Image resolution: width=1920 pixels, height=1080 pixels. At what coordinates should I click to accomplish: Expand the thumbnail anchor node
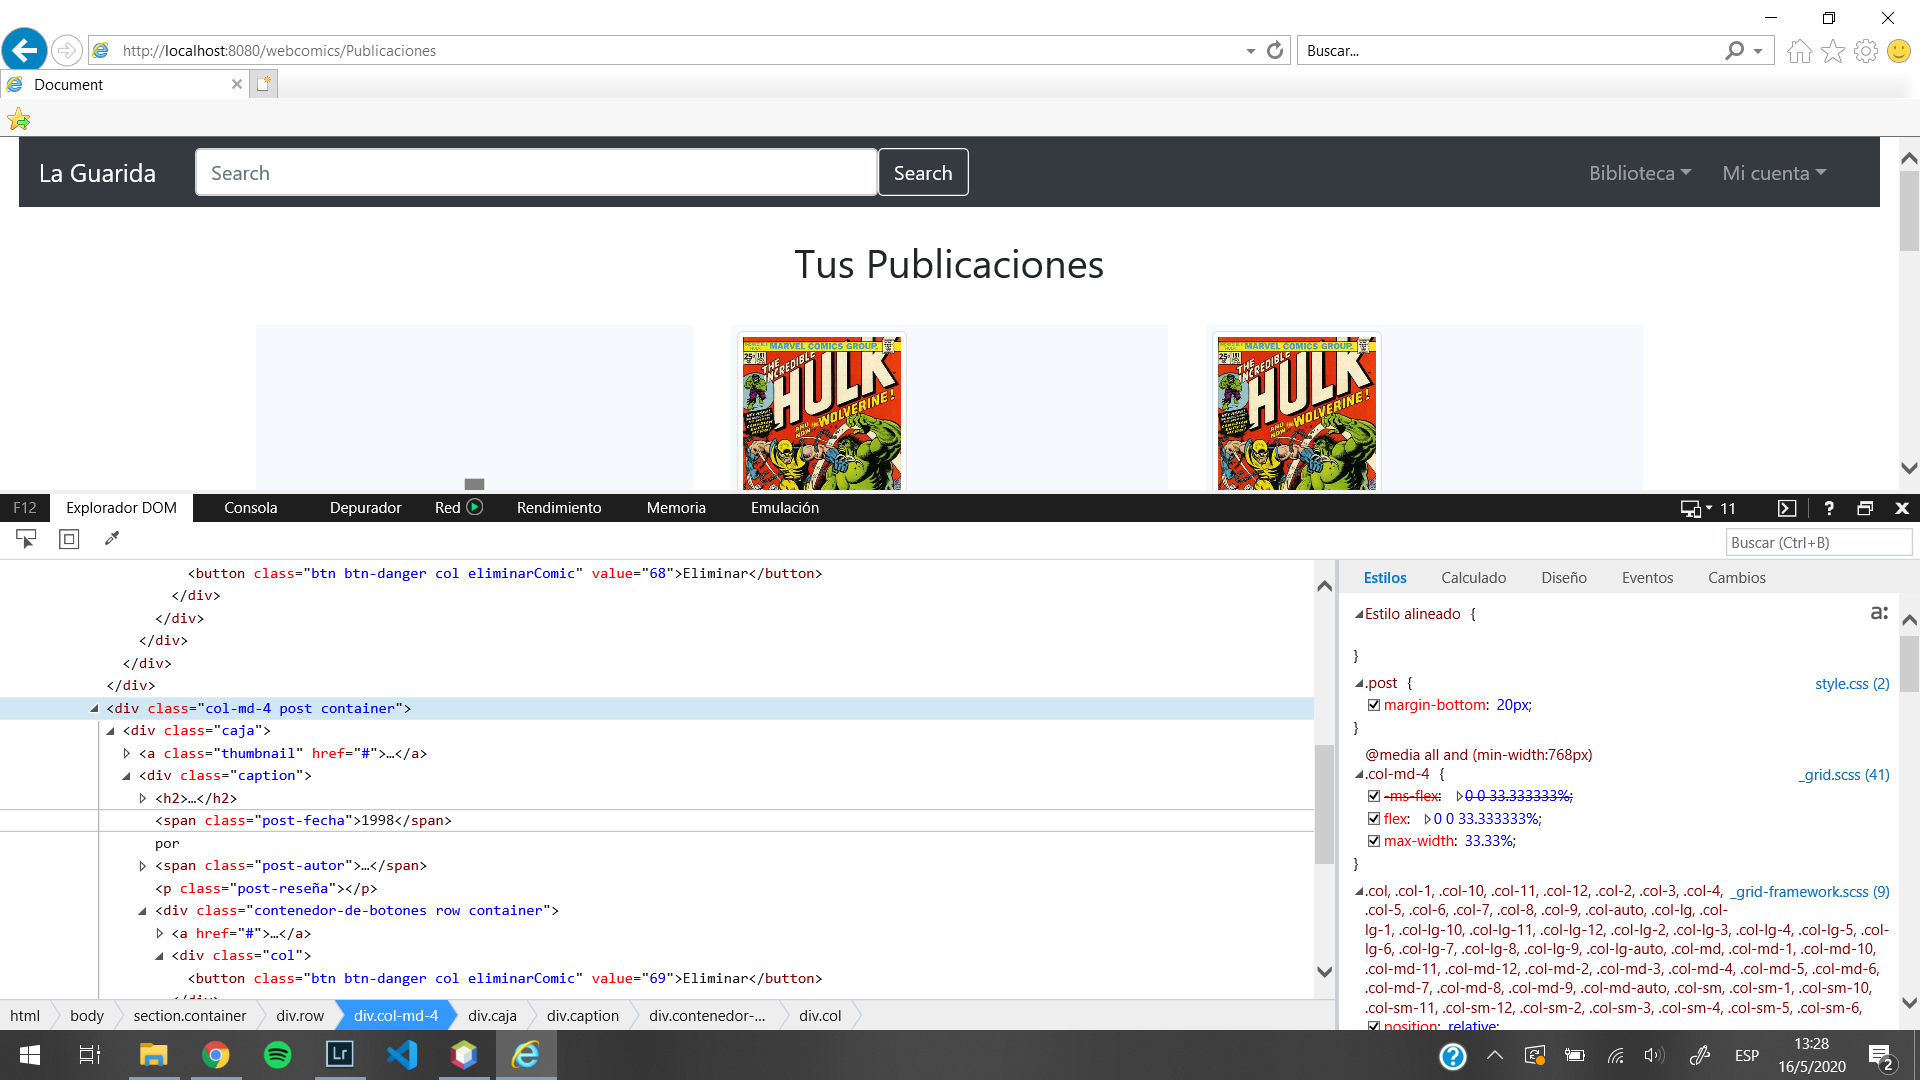[x=127, y=753]
